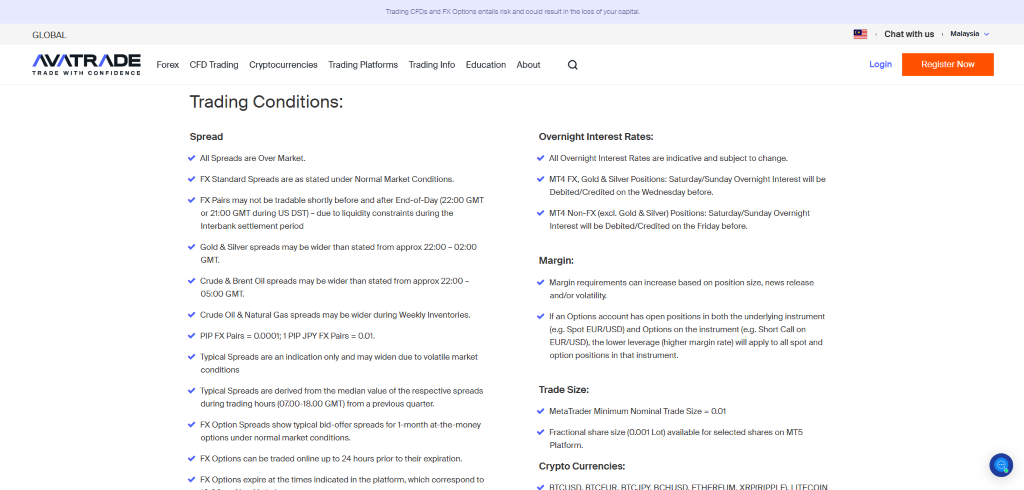Open the Forex menu

coord(168,65)
